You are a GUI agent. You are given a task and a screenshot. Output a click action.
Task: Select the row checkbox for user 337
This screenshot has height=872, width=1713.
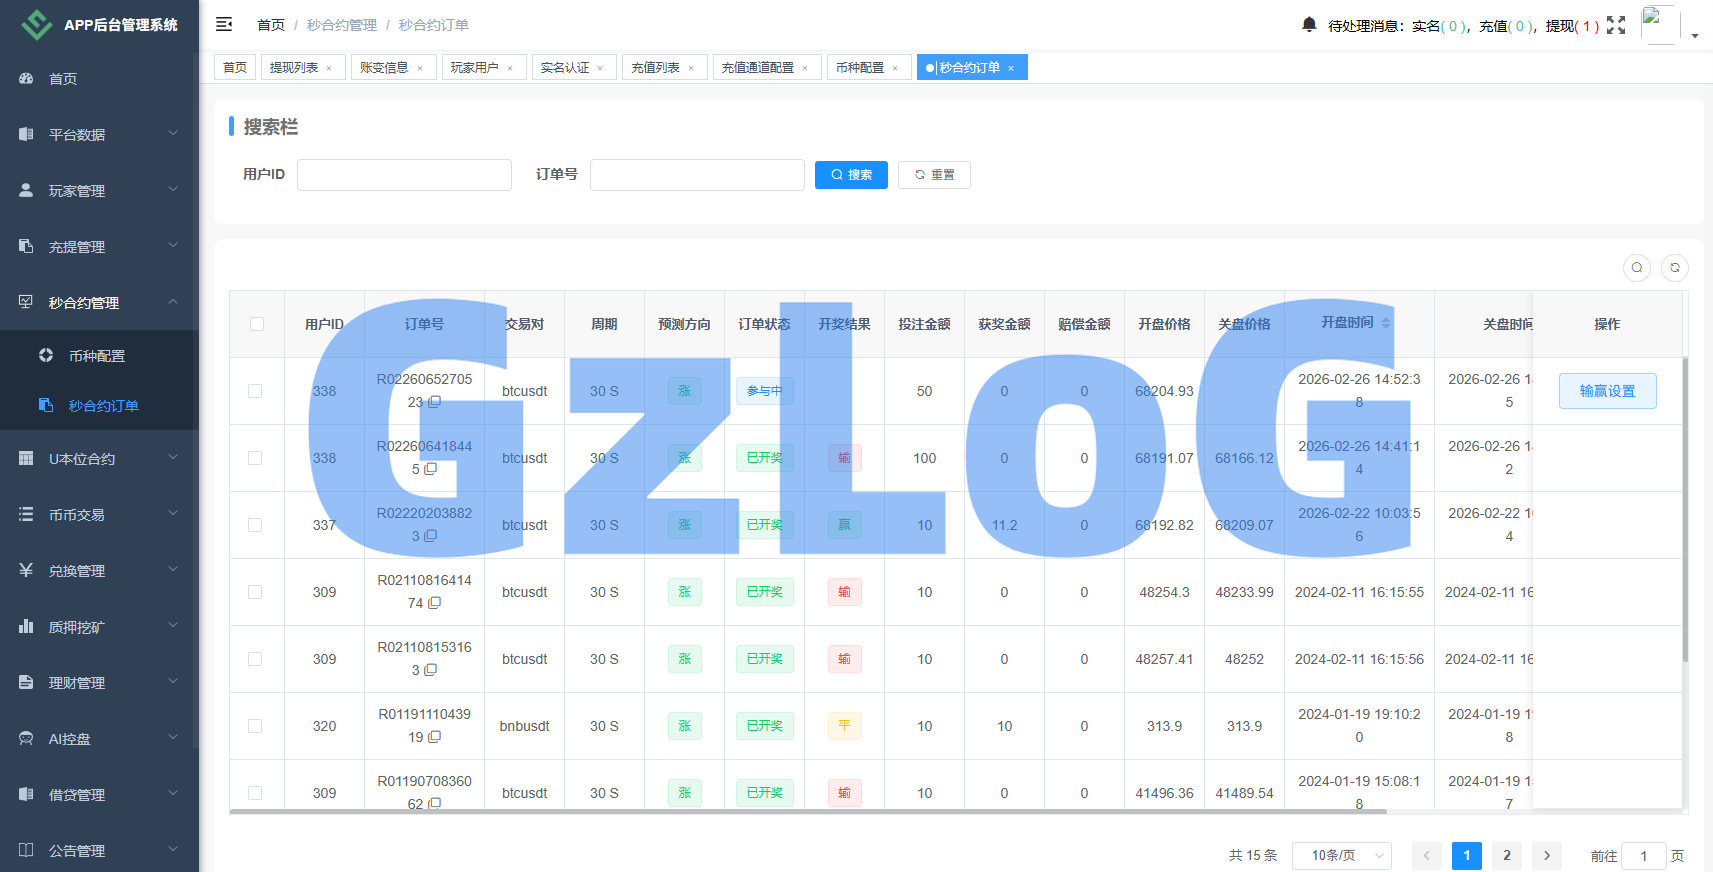point(255,525)
